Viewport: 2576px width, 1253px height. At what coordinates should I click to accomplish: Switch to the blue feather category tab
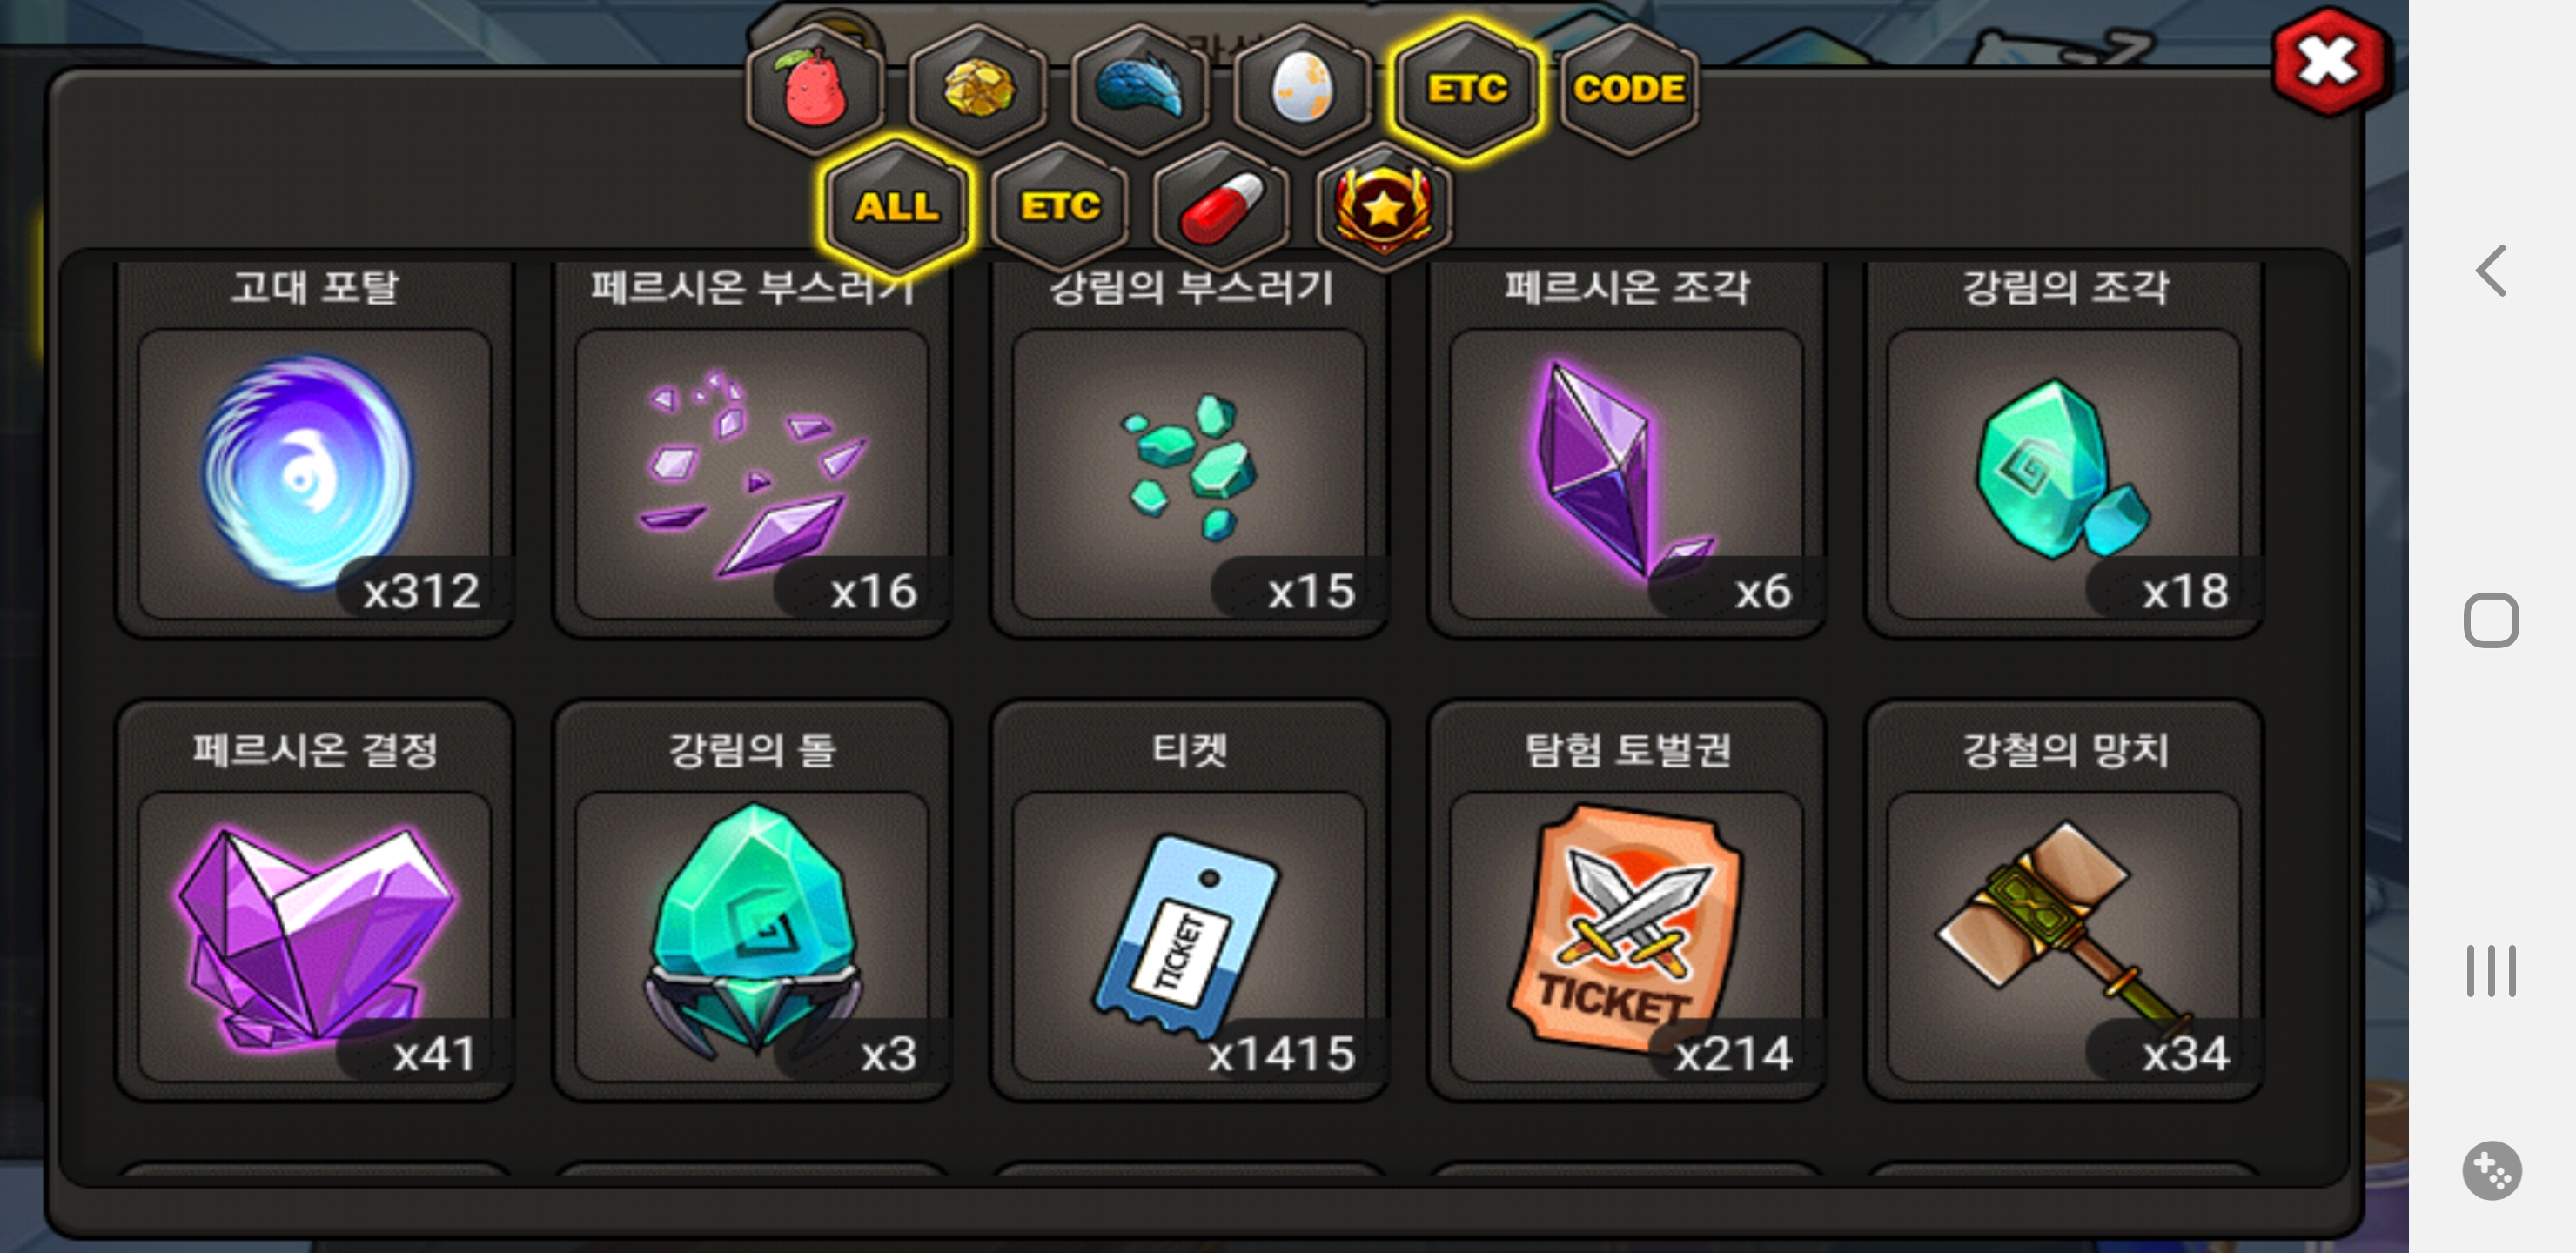pos(1140,89)
